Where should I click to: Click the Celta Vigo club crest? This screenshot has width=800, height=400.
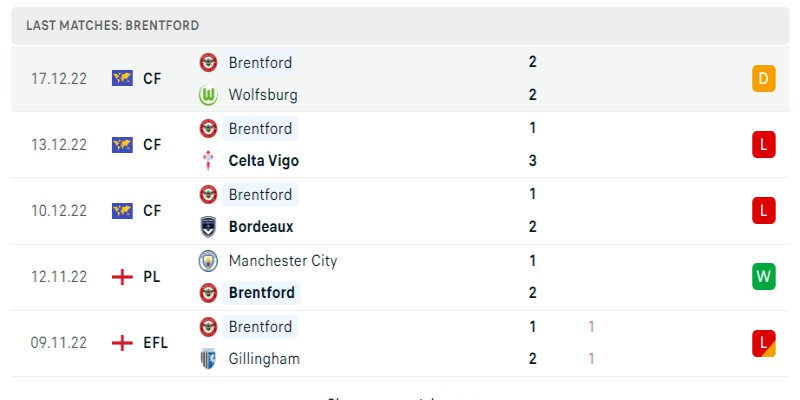click(208, 161)
